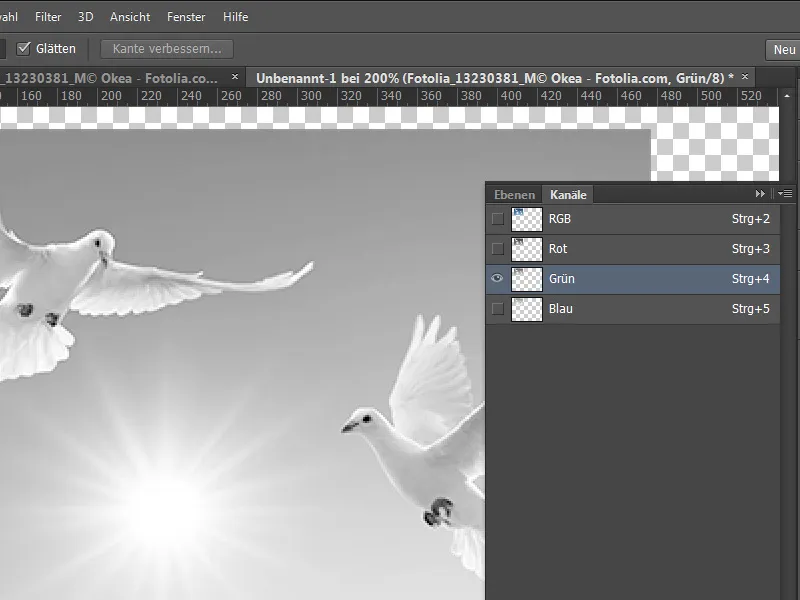
Task: Click the RGB channel thumbnail
Action: click(x=527, y=219)
